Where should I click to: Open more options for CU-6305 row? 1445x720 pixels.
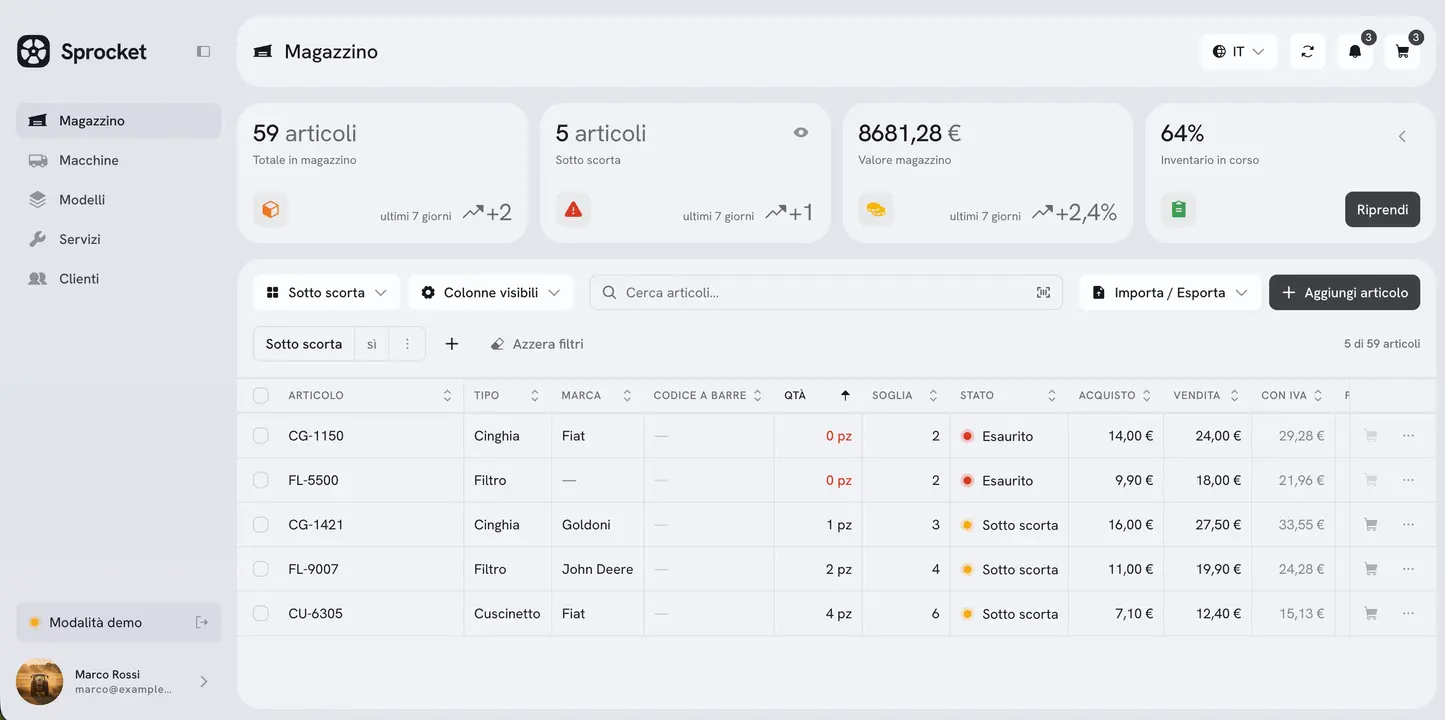(x=1408, y=613)
